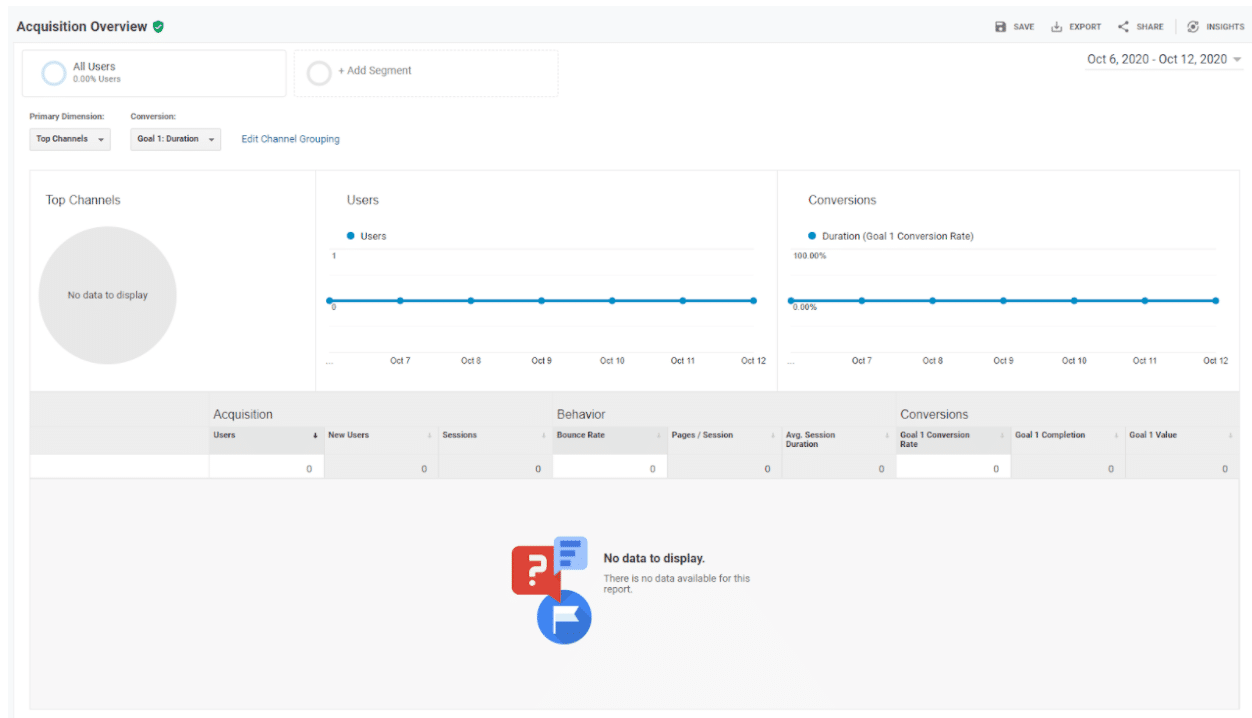Click the All Users segment circle icon
Image resolution: width=1252 pixels, height=718 pixels.
53,73
